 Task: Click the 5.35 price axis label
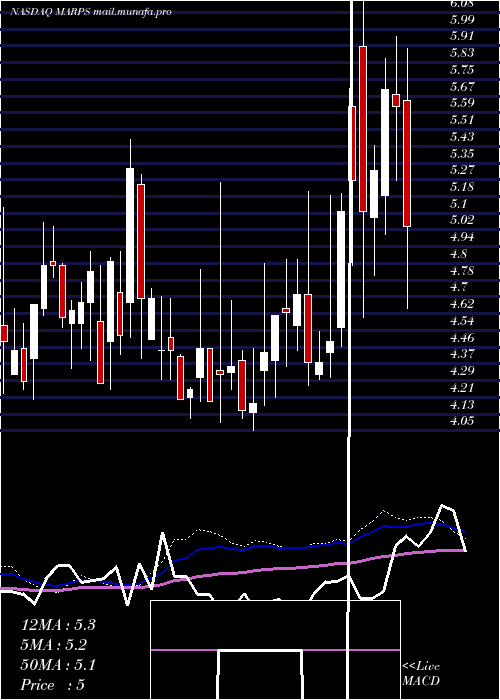pos(462,153)
